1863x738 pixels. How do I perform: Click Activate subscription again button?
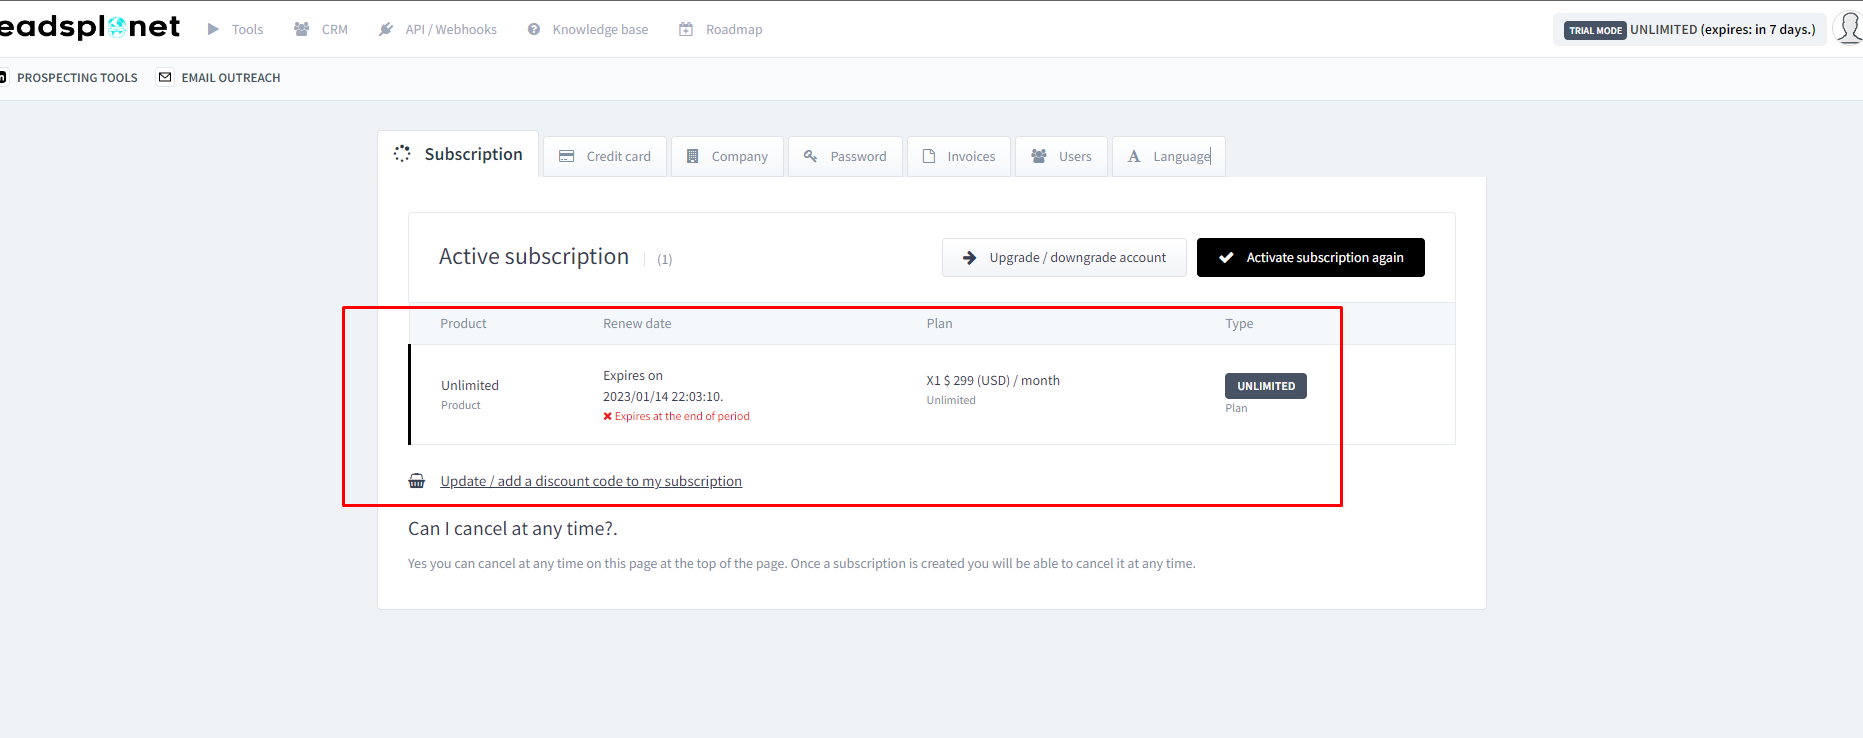pos(1310,257)
